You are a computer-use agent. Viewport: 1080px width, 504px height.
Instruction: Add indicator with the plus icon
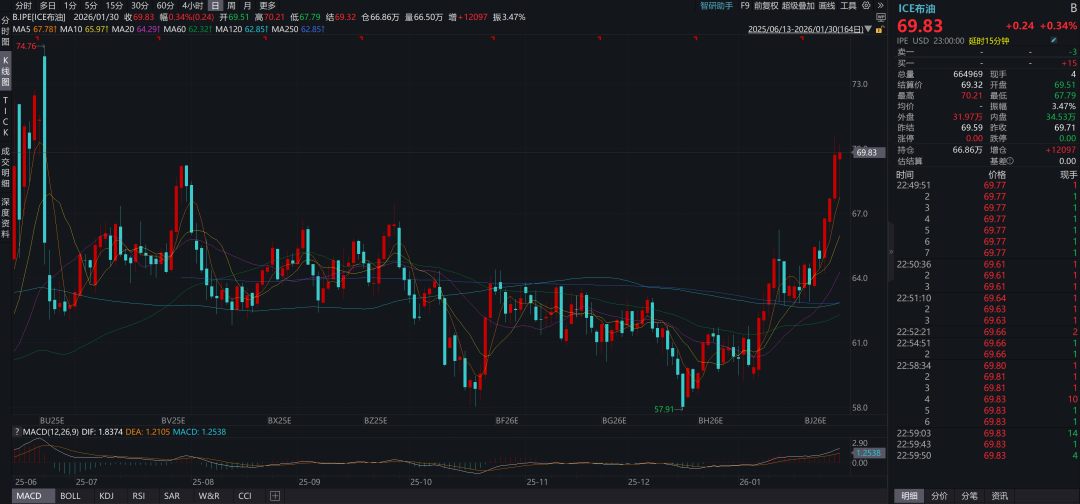(x=275, y=495)
